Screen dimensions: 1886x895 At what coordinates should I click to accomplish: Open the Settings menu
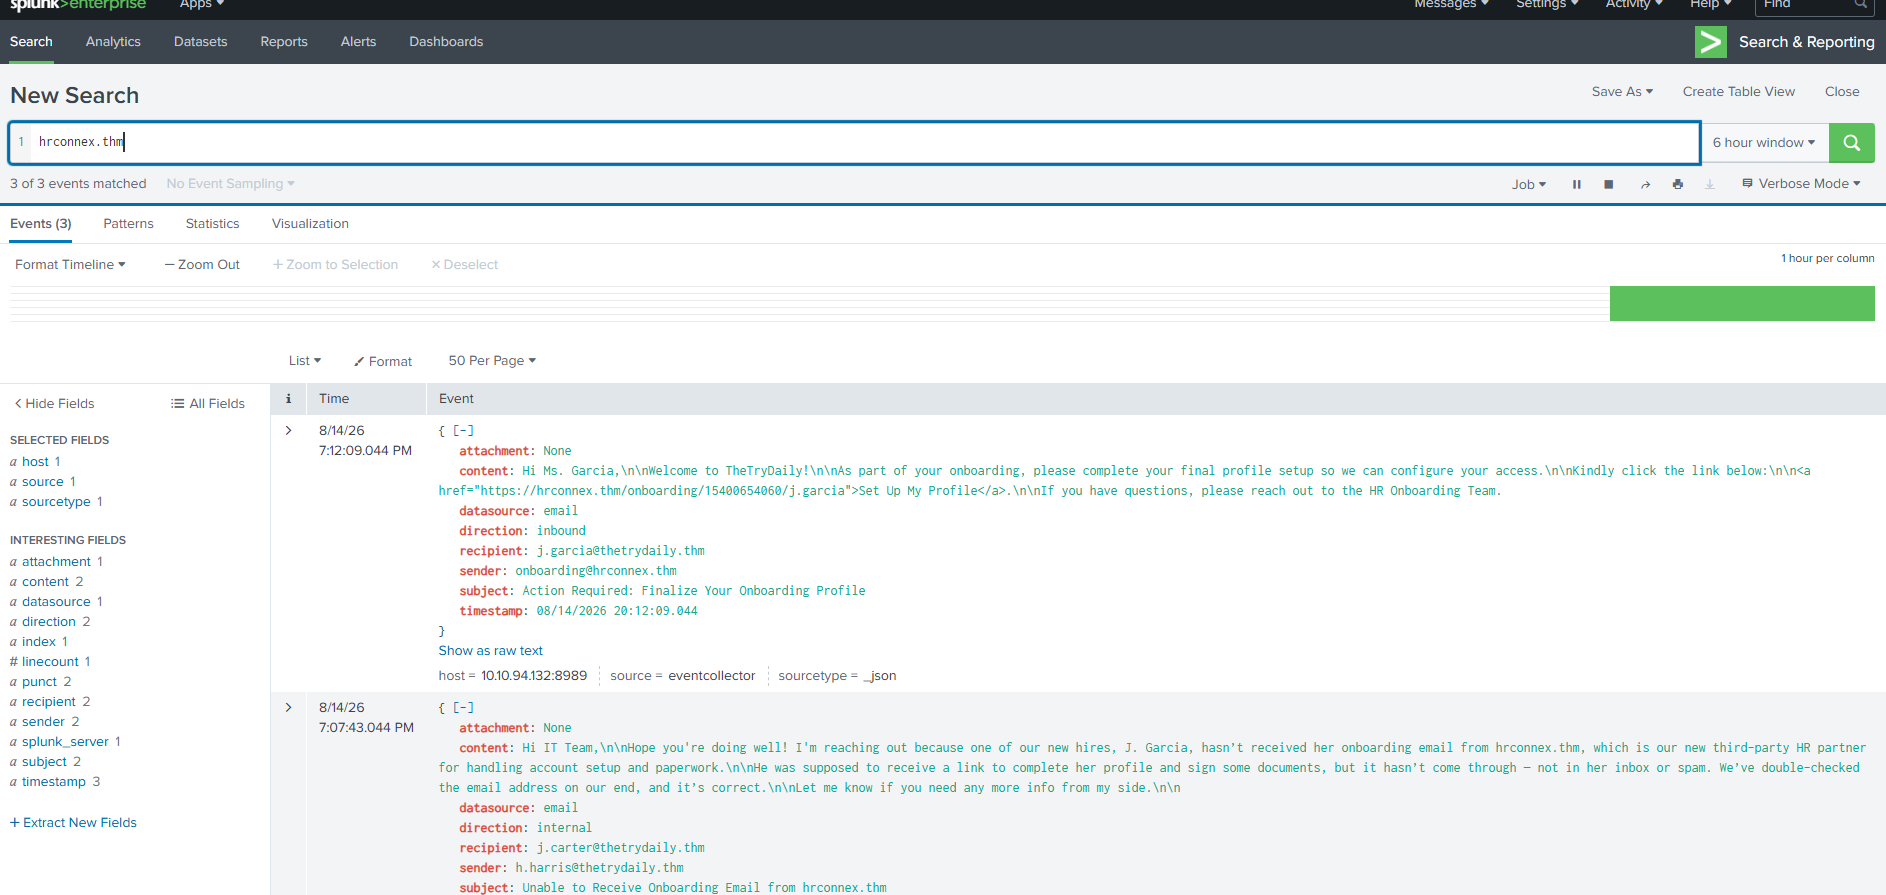[1547, 5]
